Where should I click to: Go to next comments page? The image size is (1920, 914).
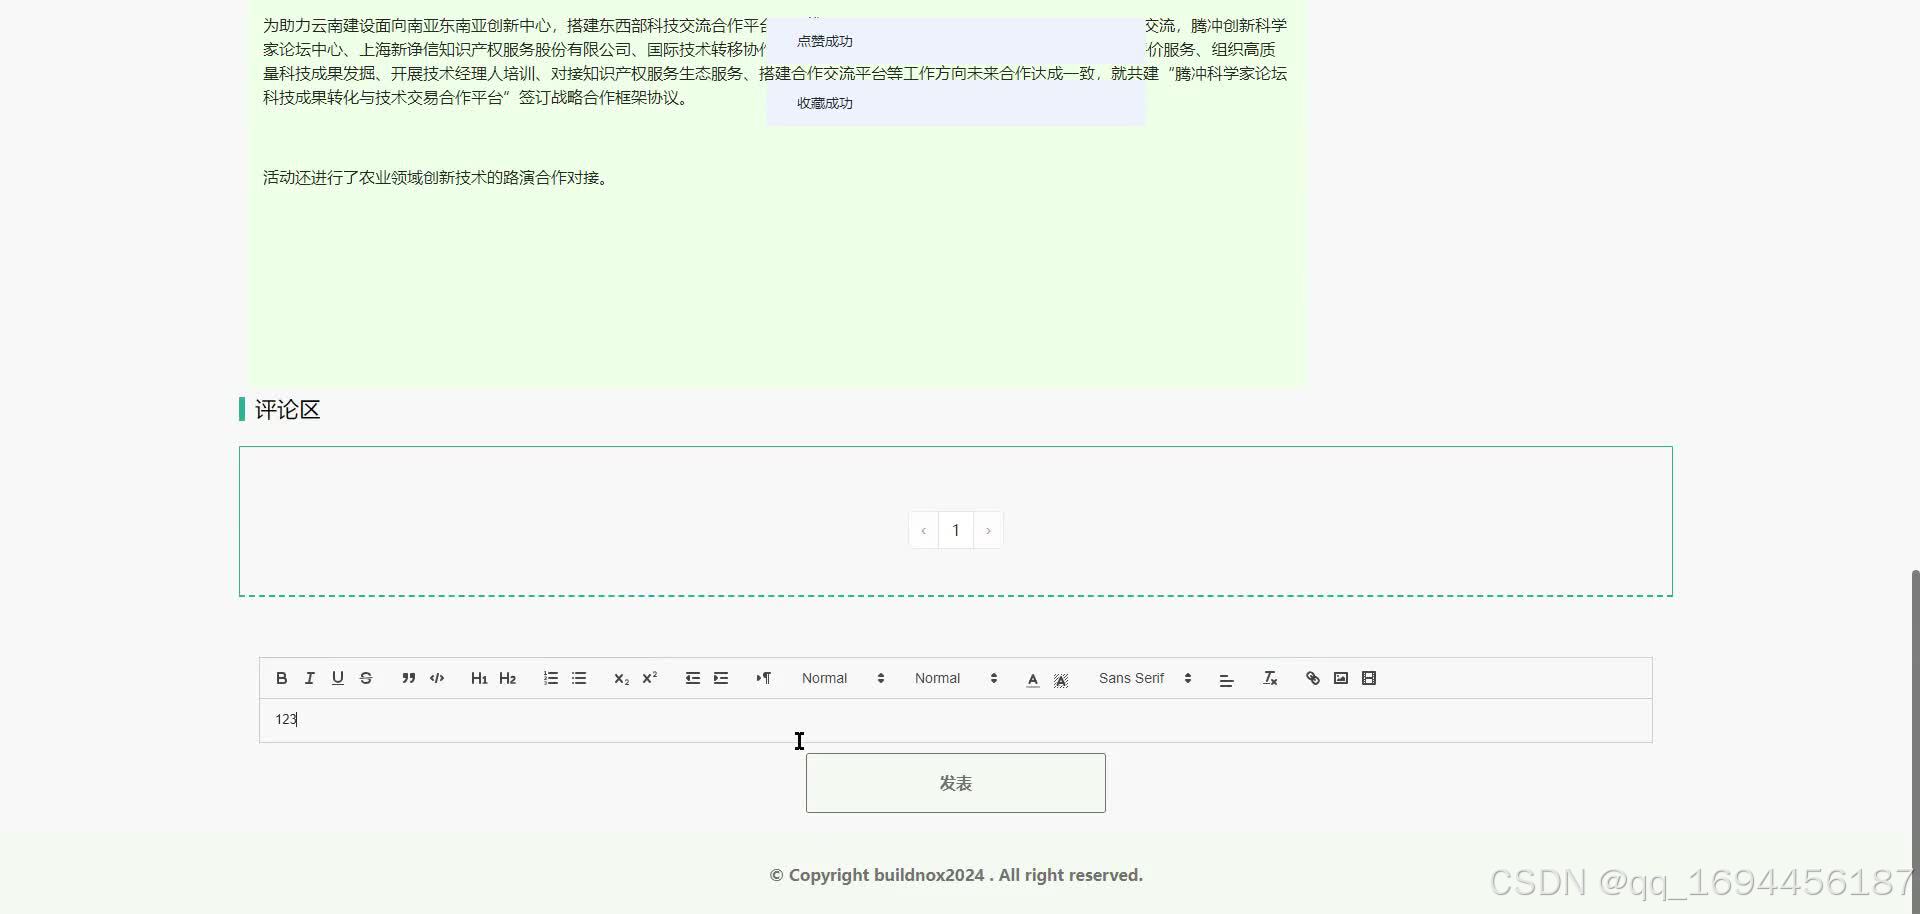pyautogui.click(x=988, y=530)
